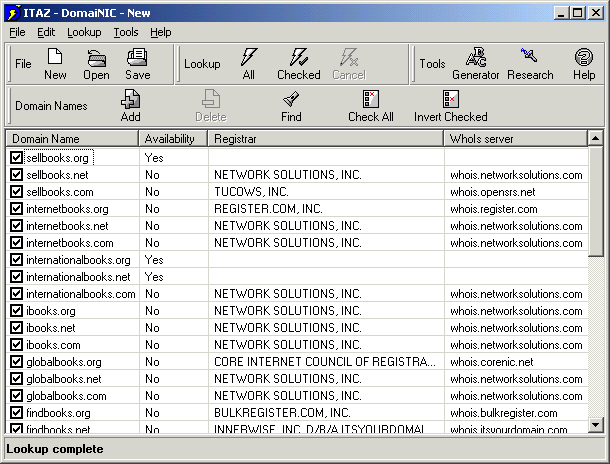Click the Delete domain icon
The image size is (610, 464).
coord(211,99)
